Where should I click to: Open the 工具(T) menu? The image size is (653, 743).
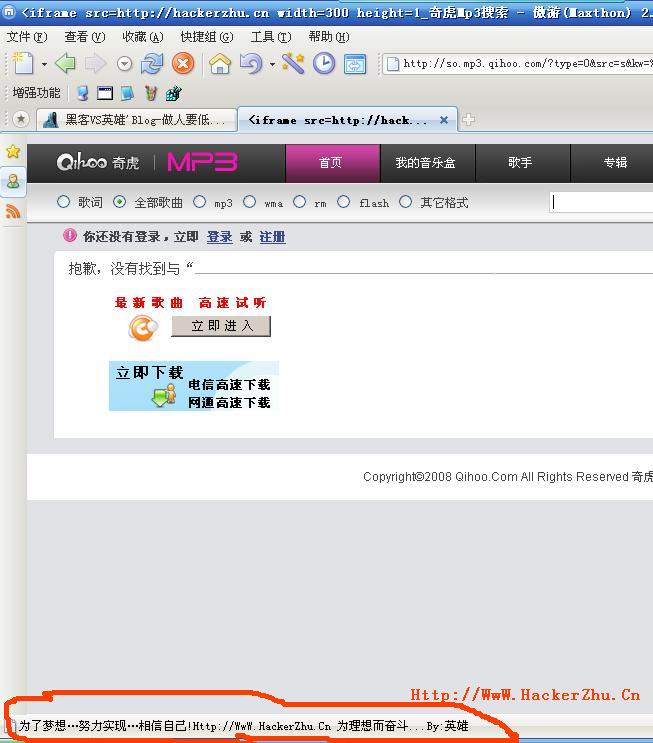point(270,37)
